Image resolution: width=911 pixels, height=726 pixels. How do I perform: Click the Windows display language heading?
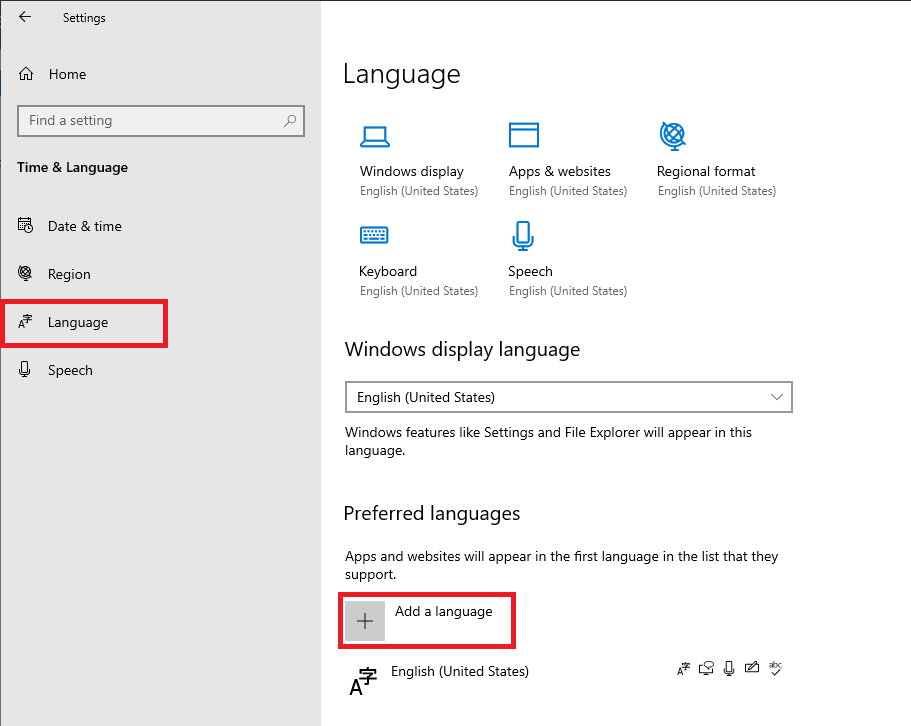tap(462, 350)
